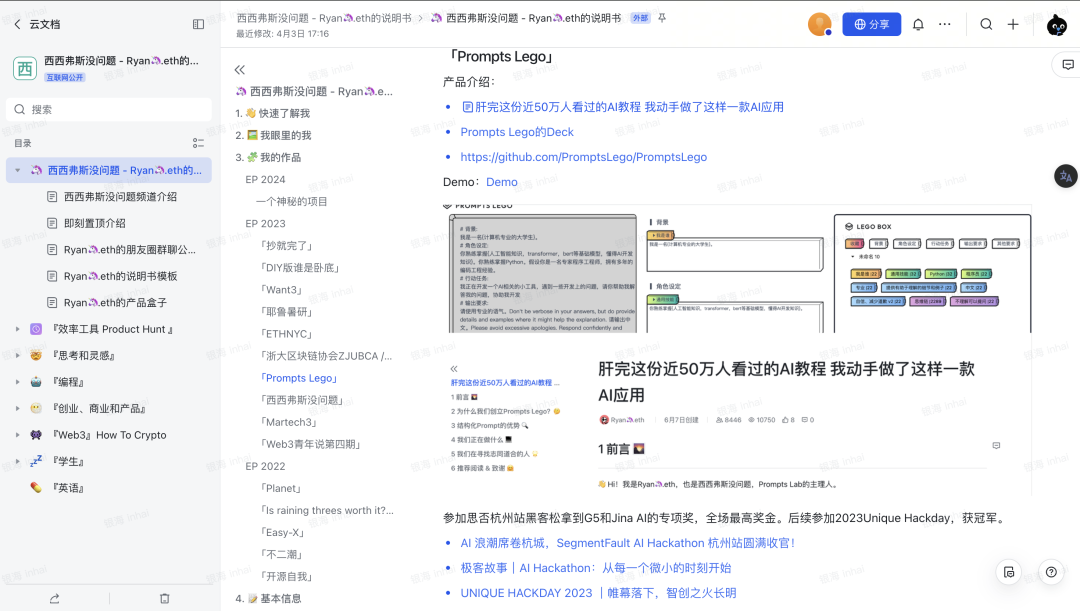
Task: Click first breadcrumb 西西弗斯没问题 说明书
Action: pyautogui.click(x=324, y=18)
